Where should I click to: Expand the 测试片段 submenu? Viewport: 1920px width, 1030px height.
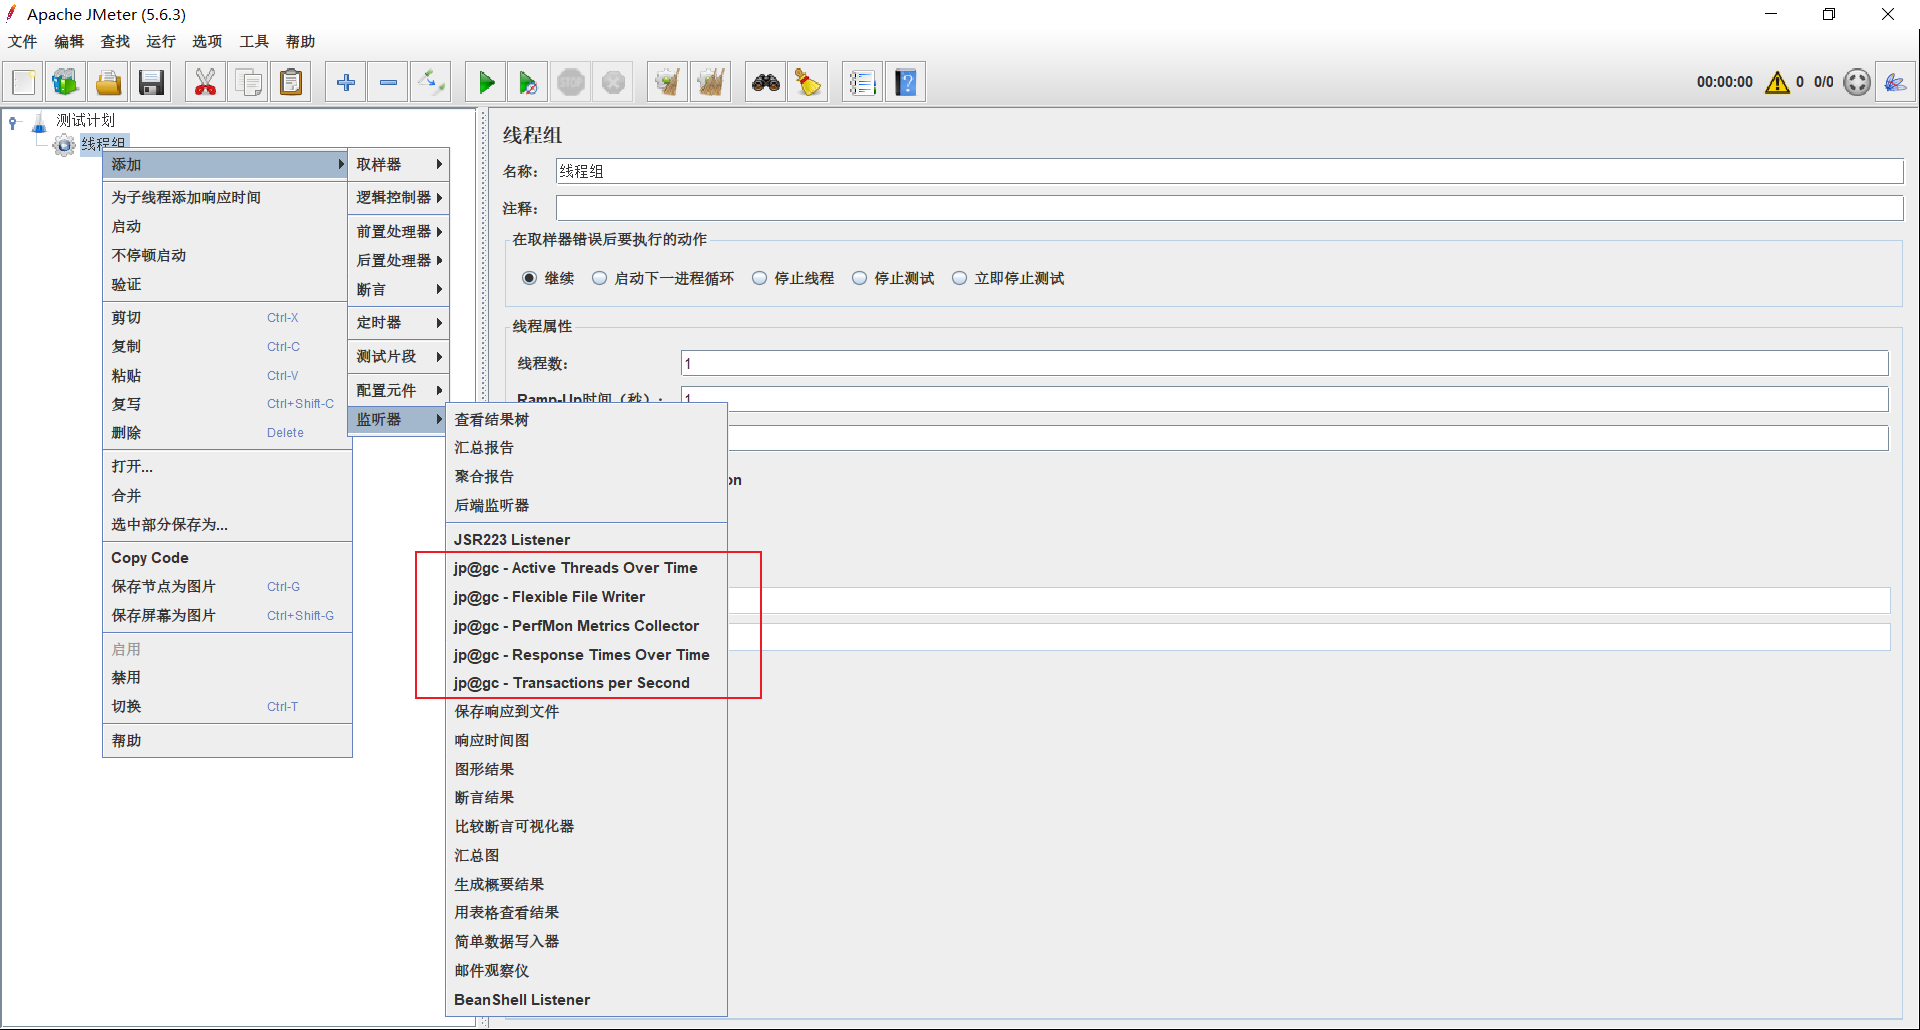tap(398, 357)
